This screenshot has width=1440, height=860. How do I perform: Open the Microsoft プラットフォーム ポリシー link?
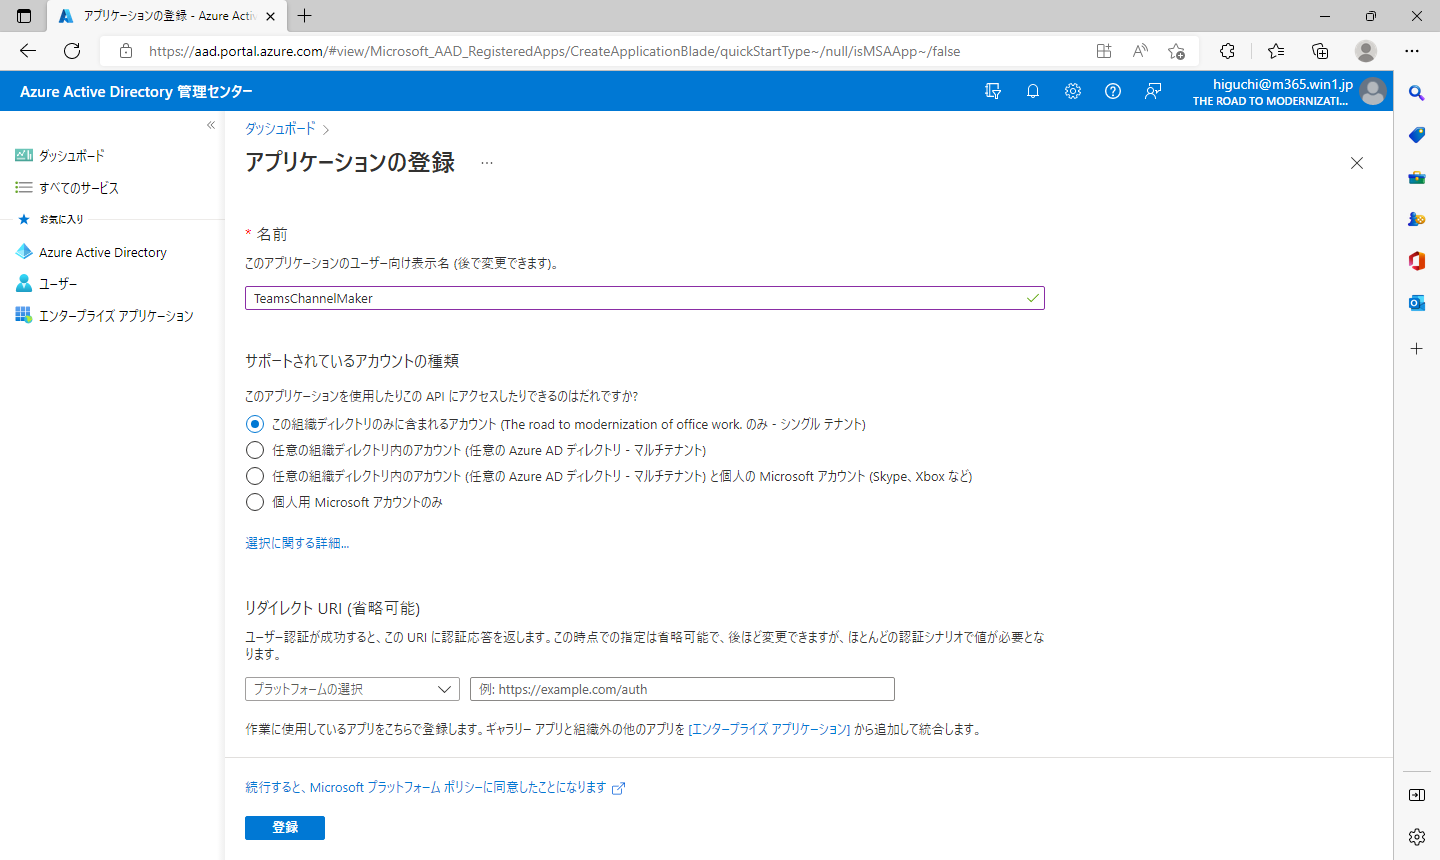pyautogui.click(x=435, y=788)
